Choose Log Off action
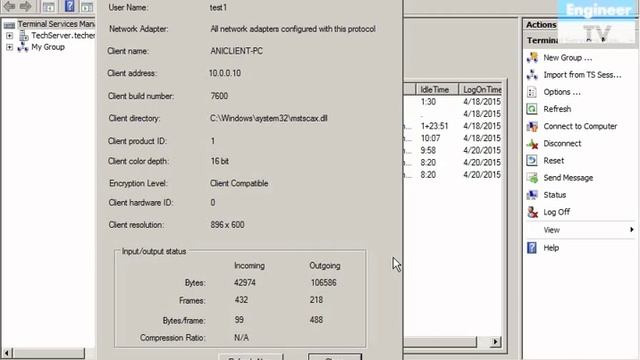This screenshot has width=640, height=360. (557, 212)
